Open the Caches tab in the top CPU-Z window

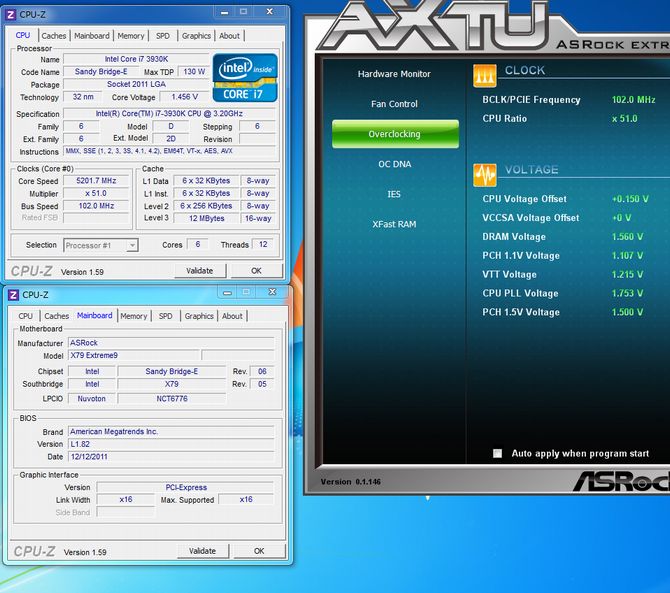coord(54,36)
